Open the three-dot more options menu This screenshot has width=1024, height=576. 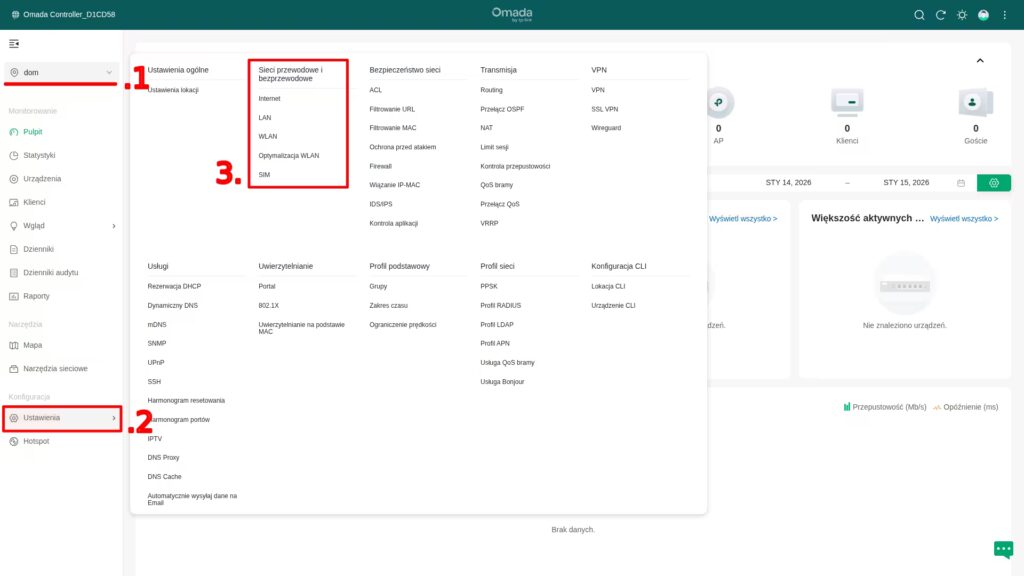[x=1004, y=14]
